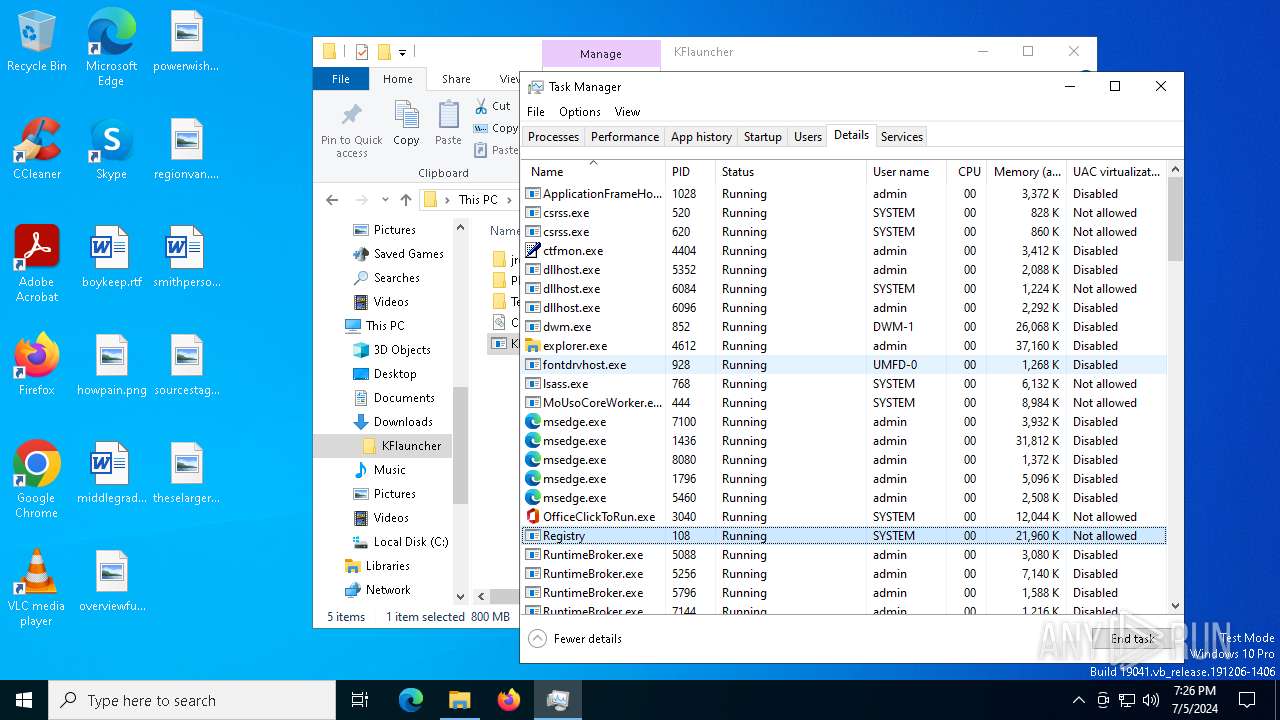Switch to the Users tab
Screen dimensions: 1280x720
(808, 137)
